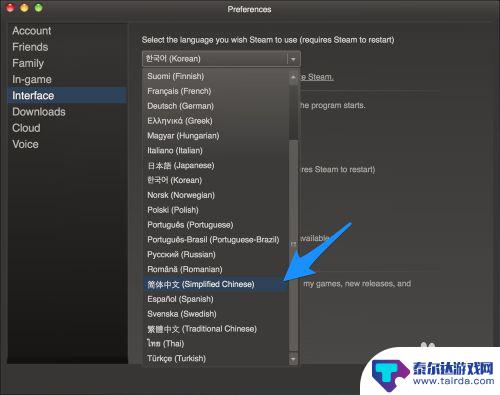Click the red close window button
The image size is (500, 395).
pos(10,8)
